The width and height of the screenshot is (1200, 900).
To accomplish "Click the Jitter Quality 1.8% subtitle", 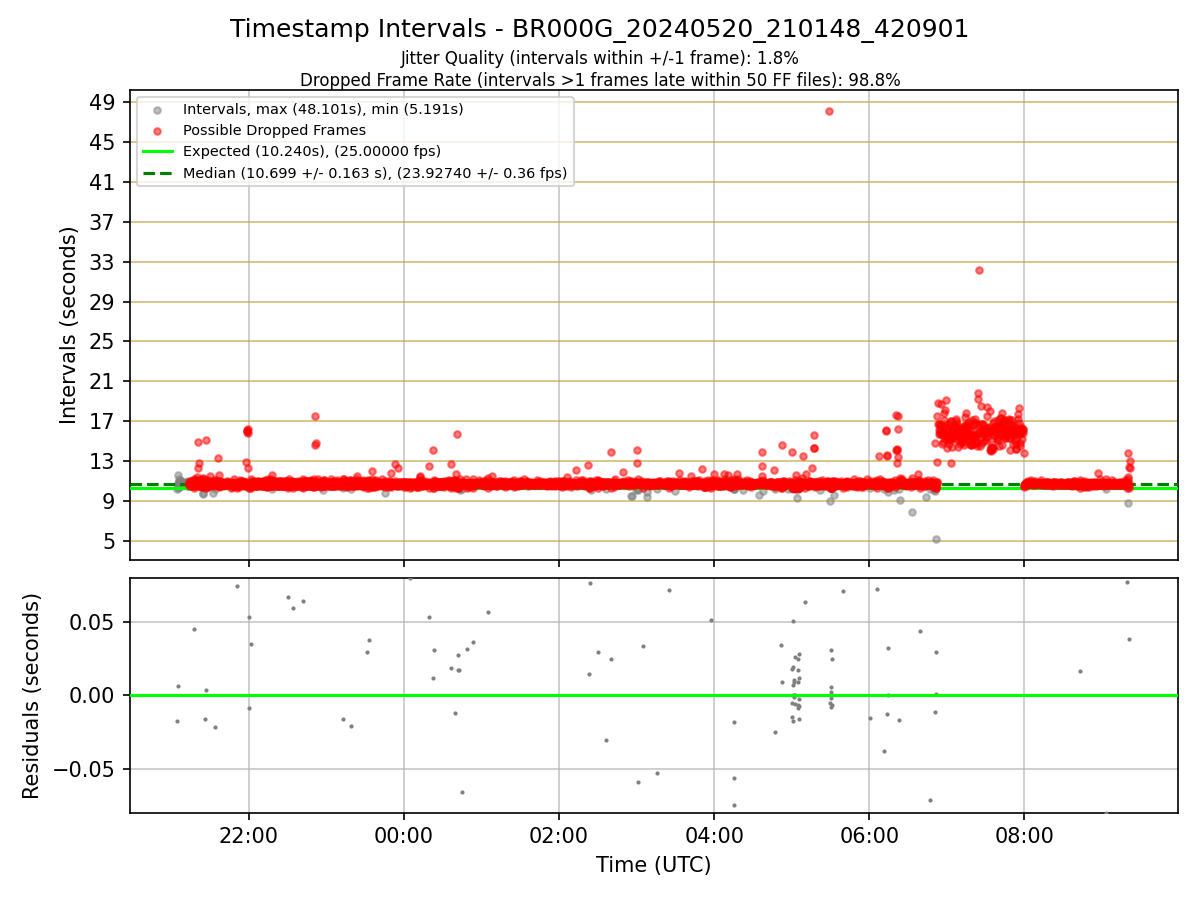I will click(599, 58).
